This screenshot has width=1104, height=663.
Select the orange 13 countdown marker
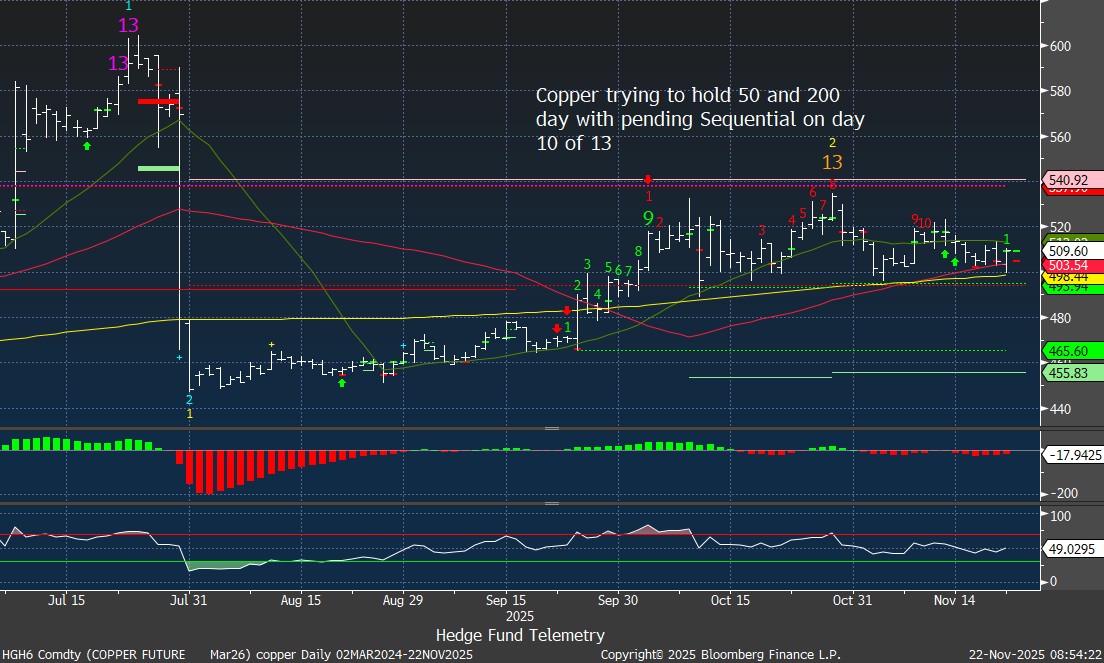(x=832, y=162)
